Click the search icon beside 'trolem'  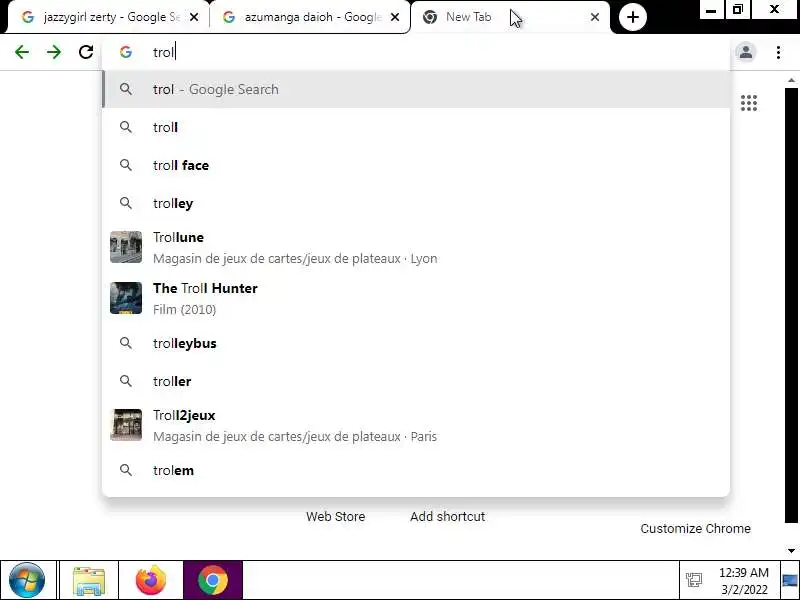pyautogui.click(x=126, y=470)
